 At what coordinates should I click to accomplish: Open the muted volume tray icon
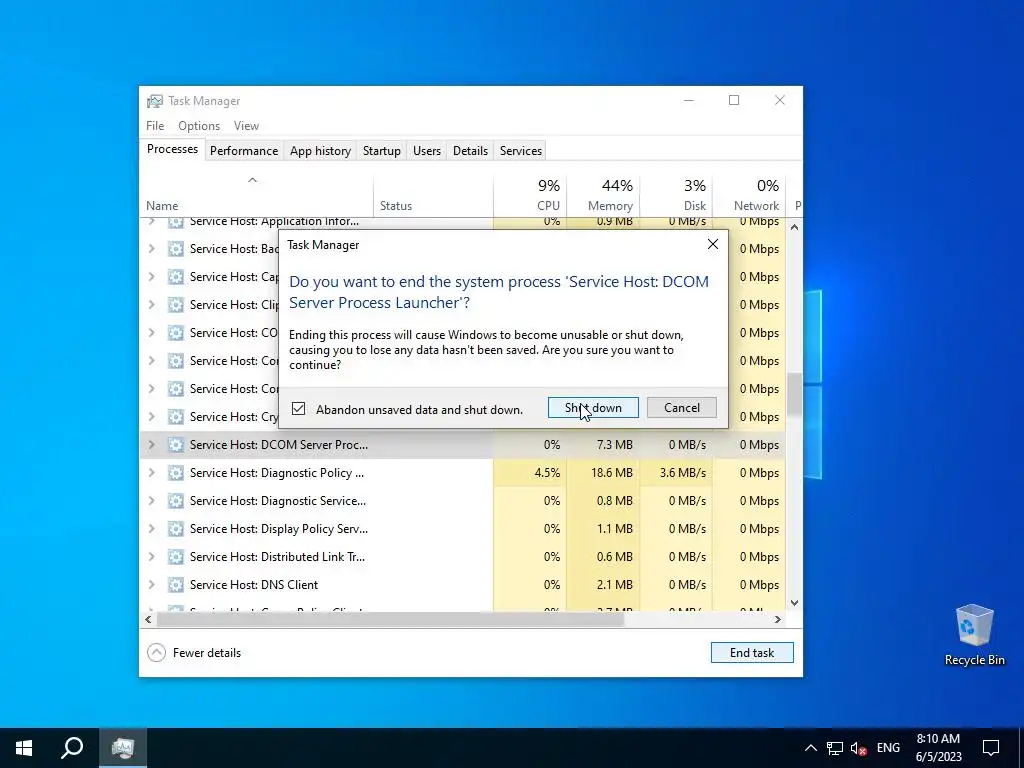coord(859,748)
